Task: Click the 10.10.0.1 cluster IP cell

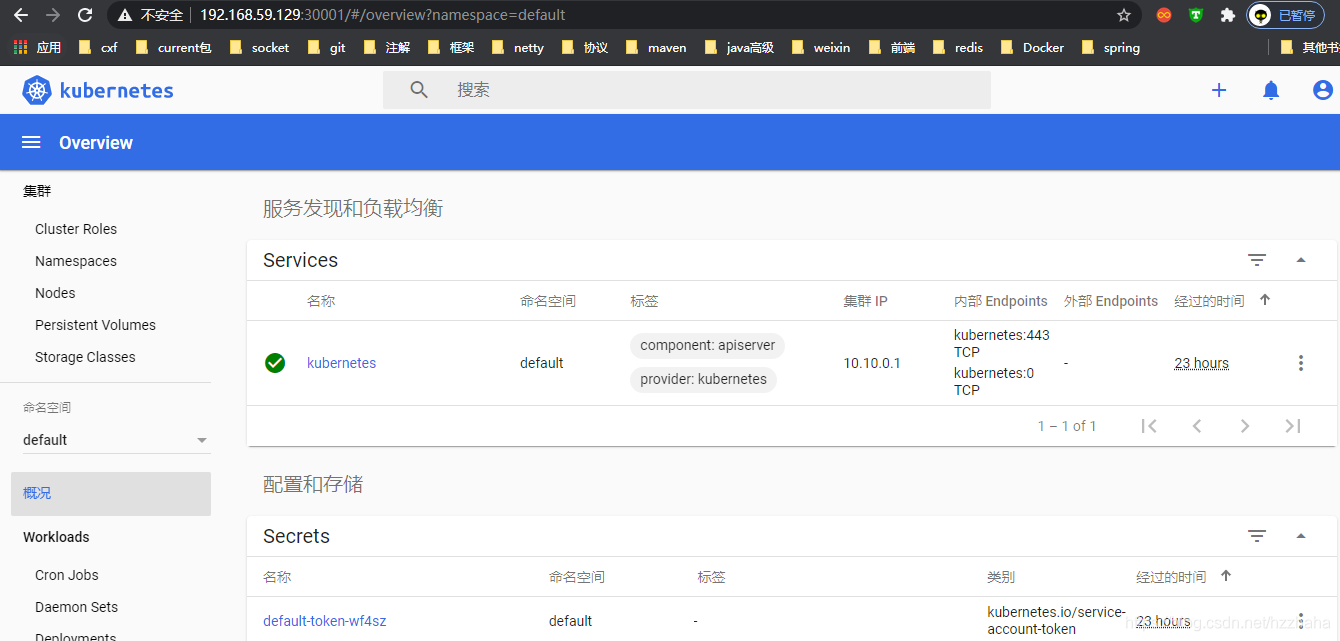Action: (x=872, y=363)
